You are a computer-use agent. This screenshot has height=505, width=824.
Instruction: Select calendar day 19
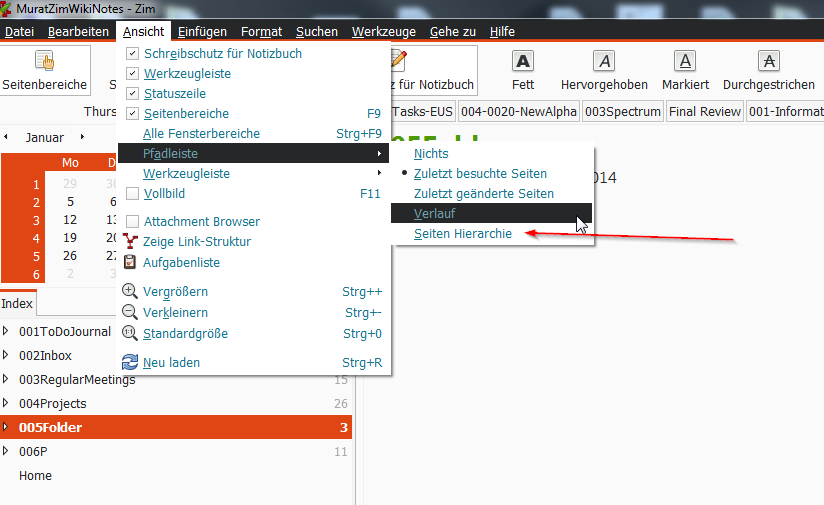70,238
